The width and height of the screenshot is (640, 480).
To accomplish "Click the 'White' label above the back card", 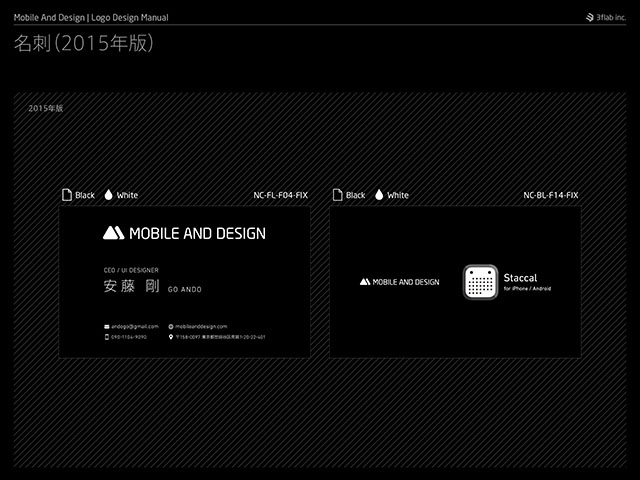I will click(x=398, y=195).
